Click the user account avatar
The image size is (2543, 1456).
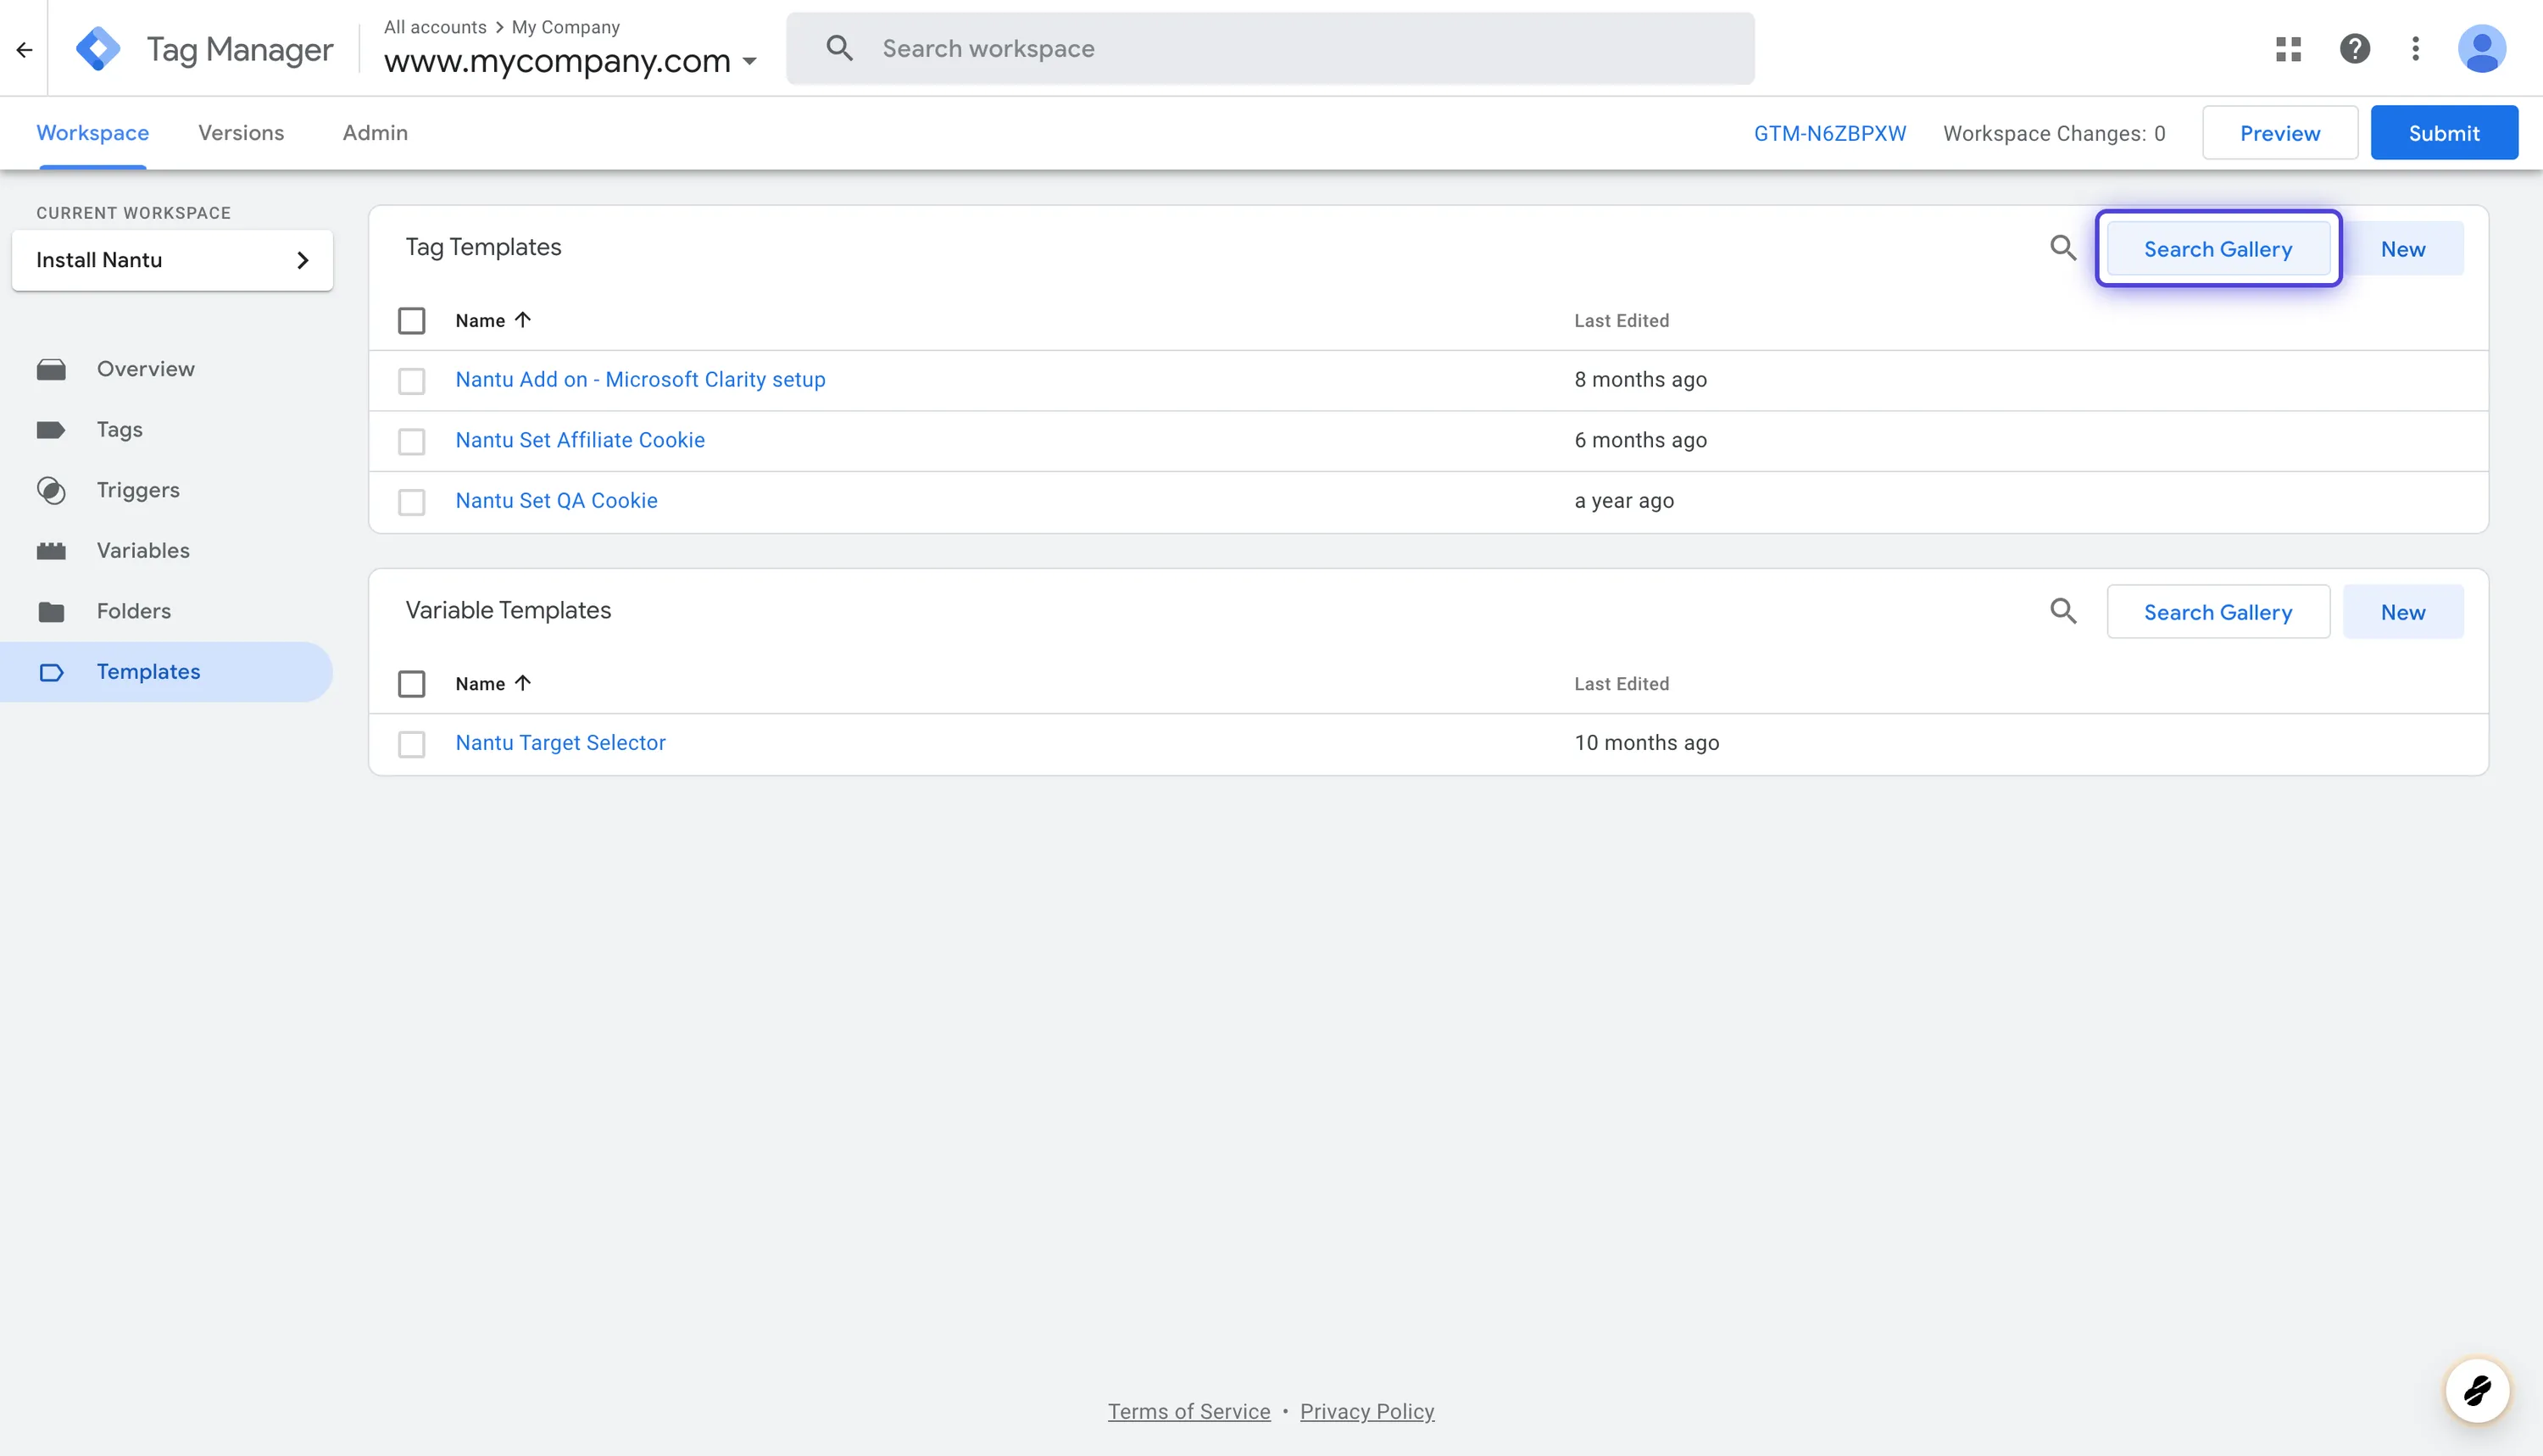click(2481, 49)
